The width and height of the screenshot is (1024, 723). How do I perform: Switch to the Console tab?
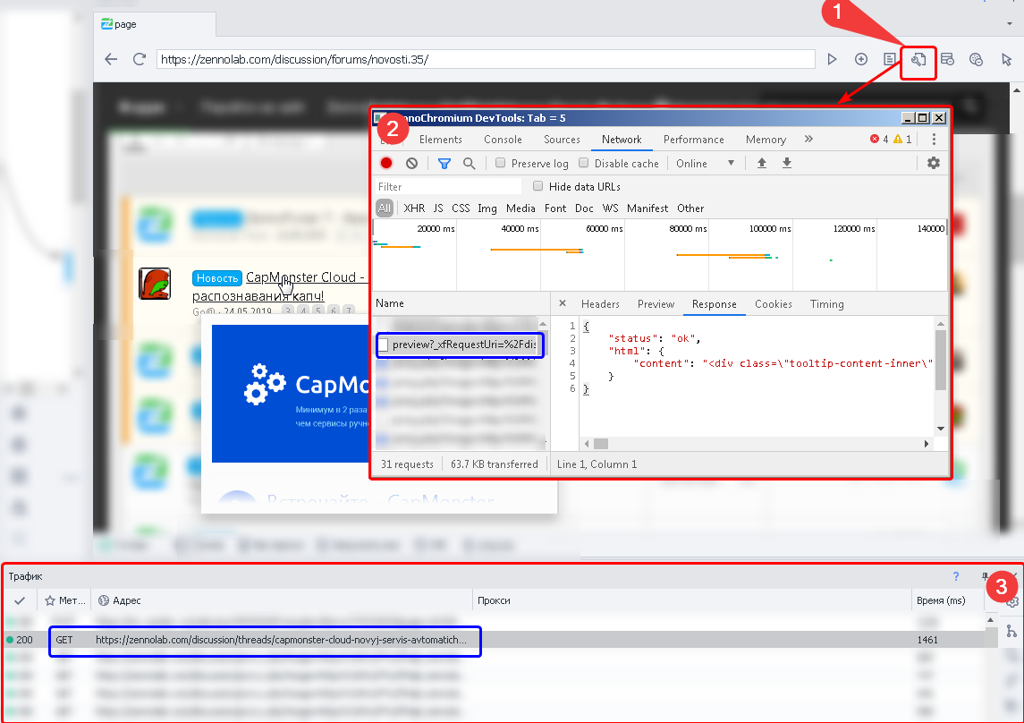[x=503, y=139]
